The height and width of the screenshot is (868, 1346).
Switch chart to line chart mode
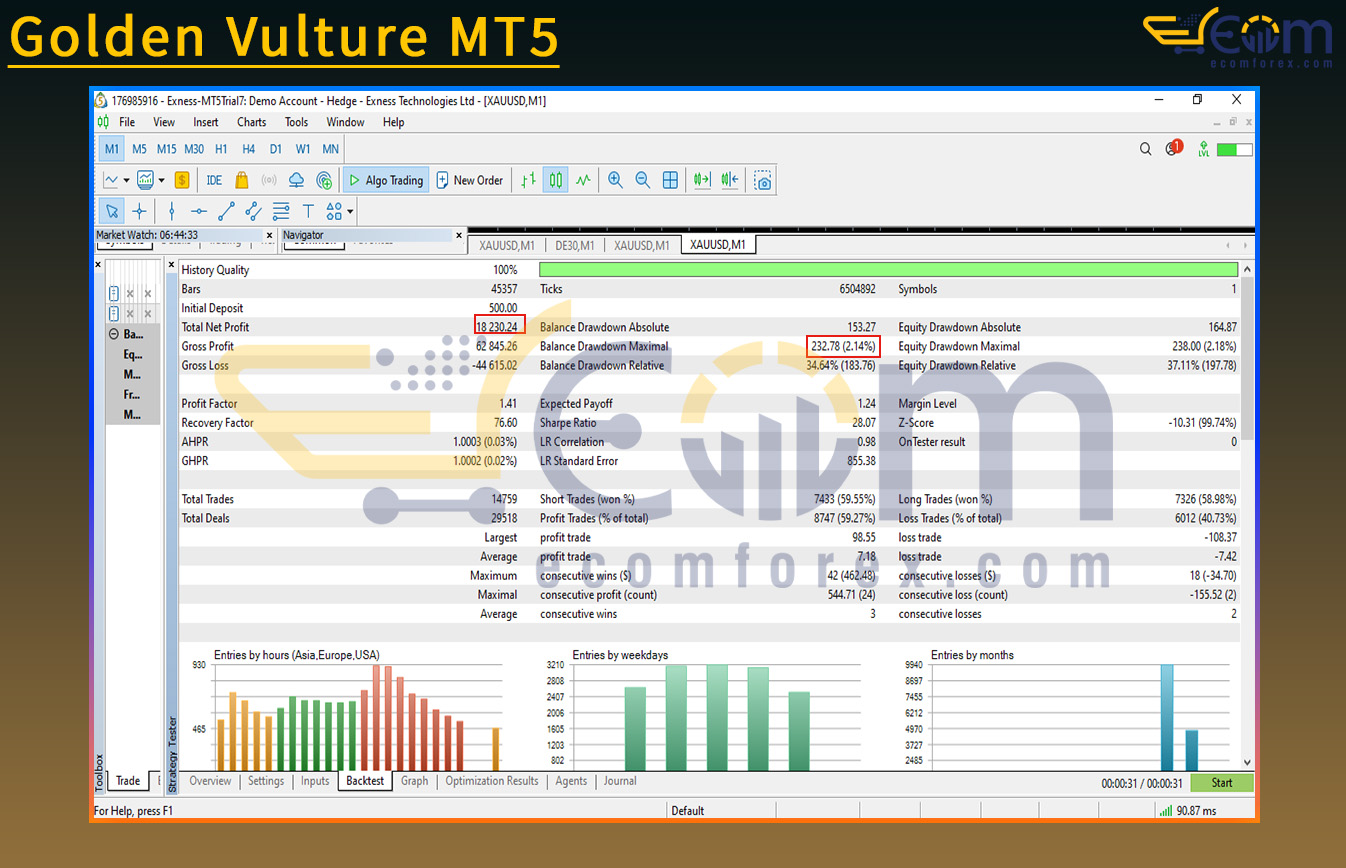[583, 180]
